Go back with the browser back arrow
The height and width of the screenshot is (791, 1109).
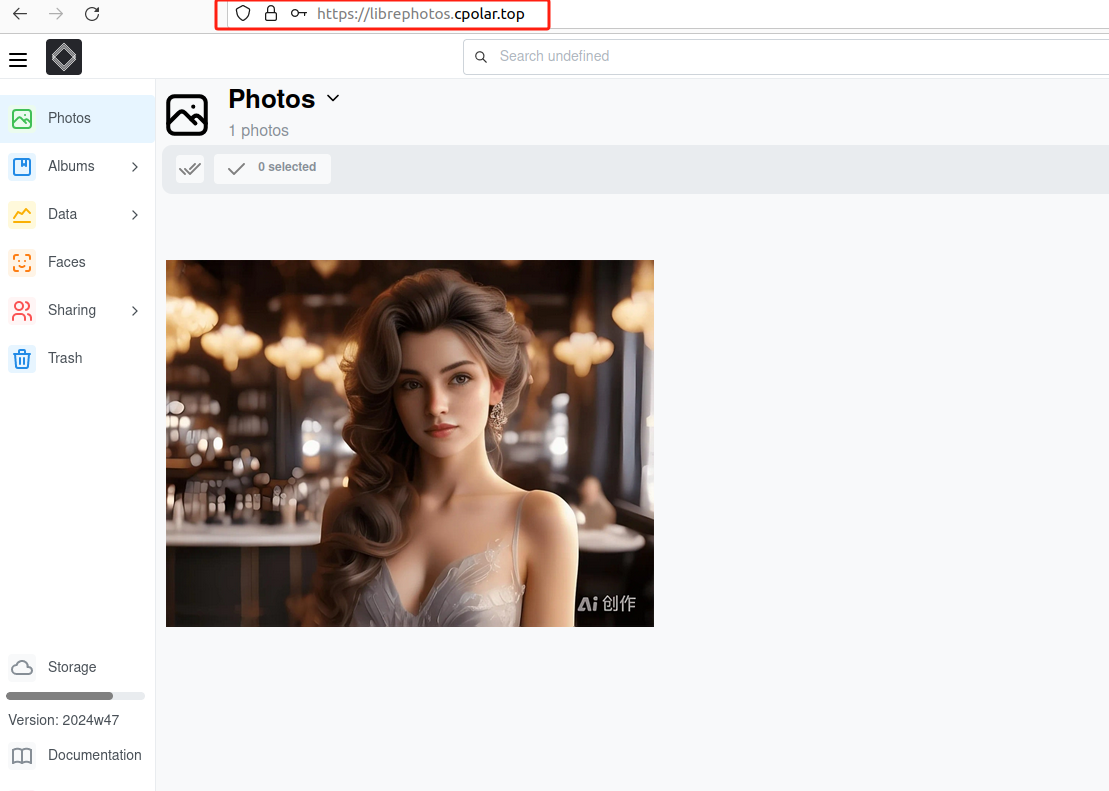click(20, 13)
